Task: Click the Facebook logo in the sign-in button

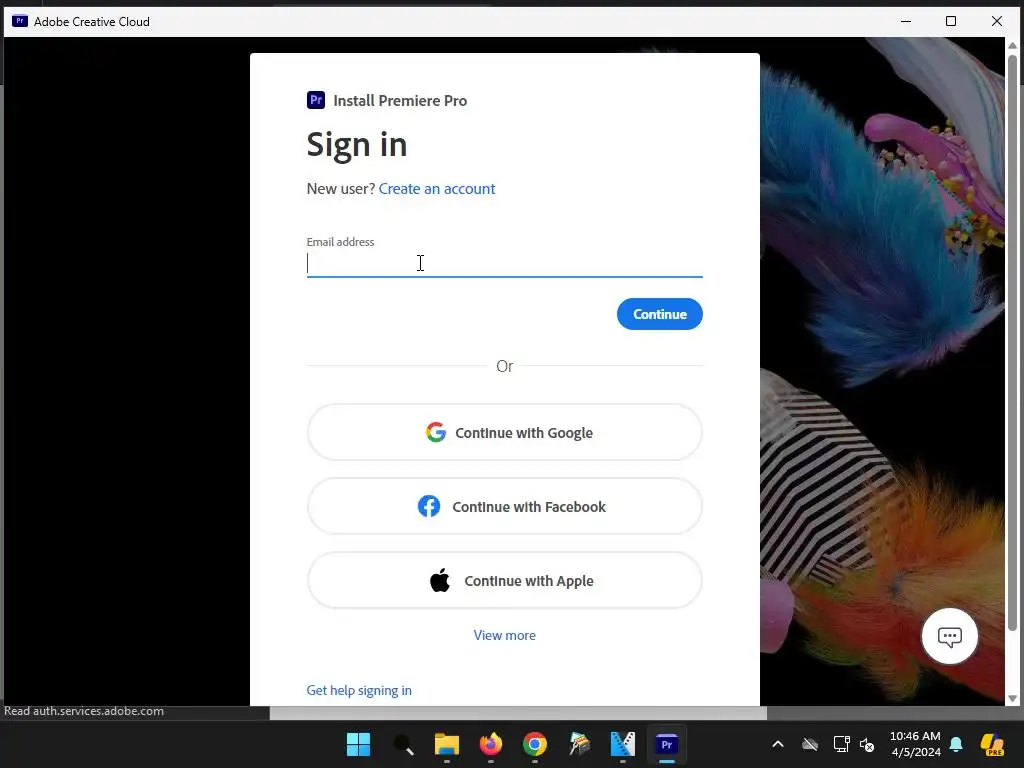Action: pos(429,506)
